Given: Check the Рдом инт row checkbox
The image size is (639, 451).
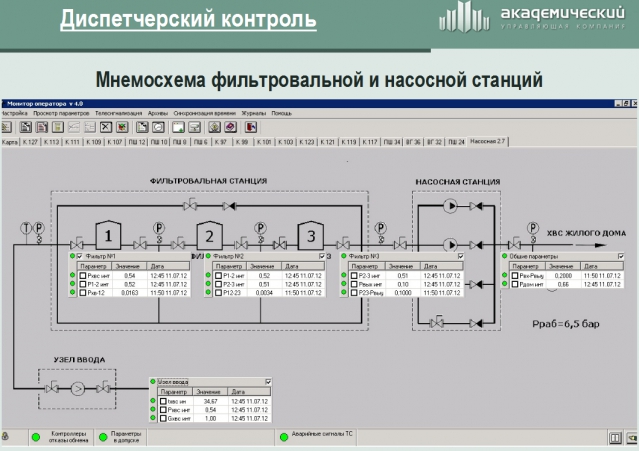Looking at the screenshot, I should [515, 284].
